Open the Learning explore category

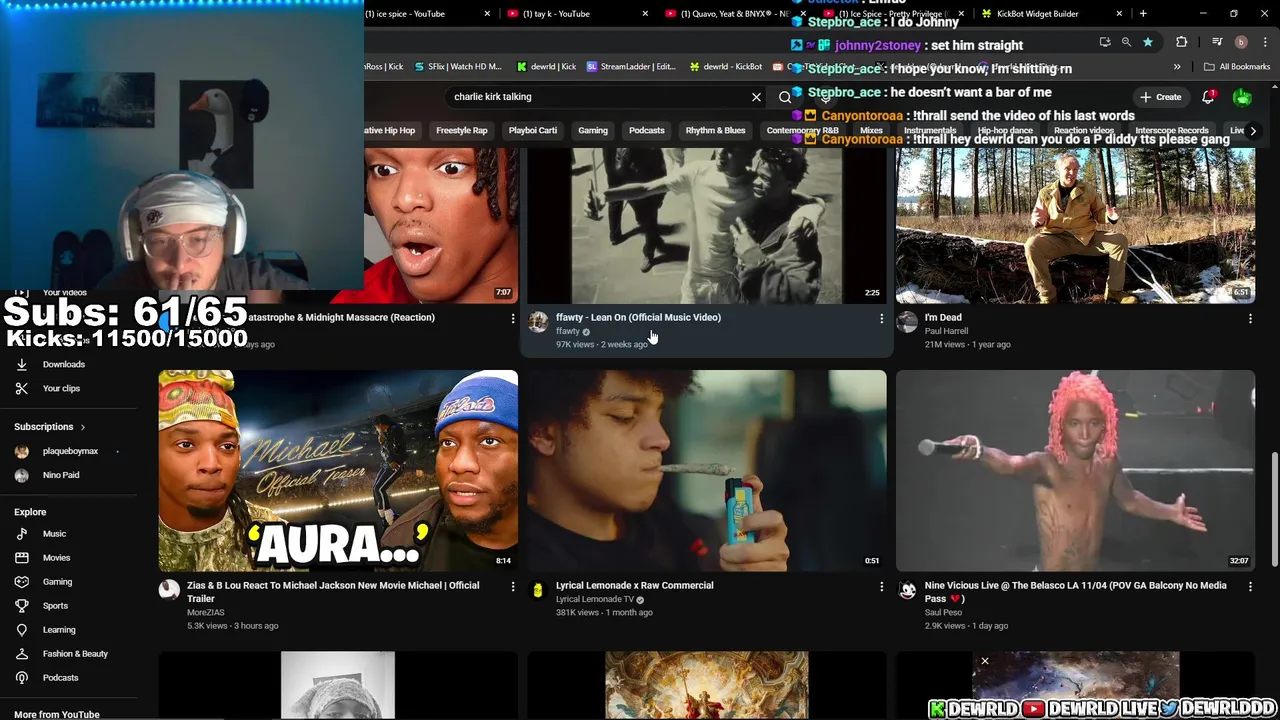[59, 630]
